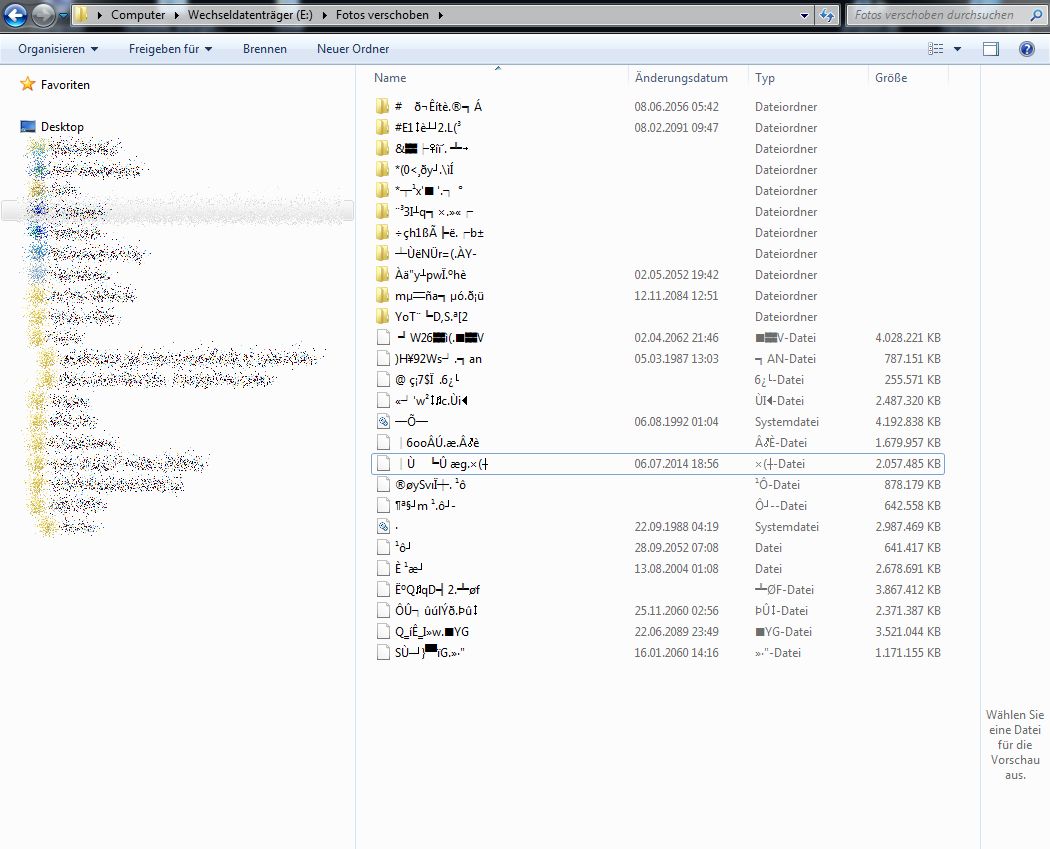Open the Freigeben für dropdown menu
The height and width of the screenshot is (849, 1050).
pyautogui.click(x=170, y=49)
